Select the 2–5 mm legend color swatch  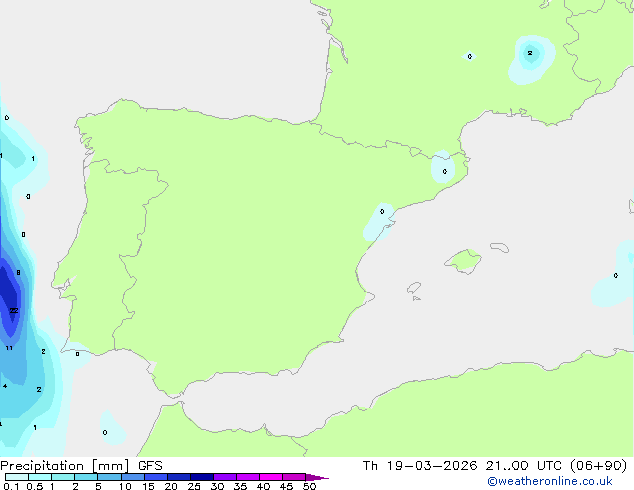86,477
